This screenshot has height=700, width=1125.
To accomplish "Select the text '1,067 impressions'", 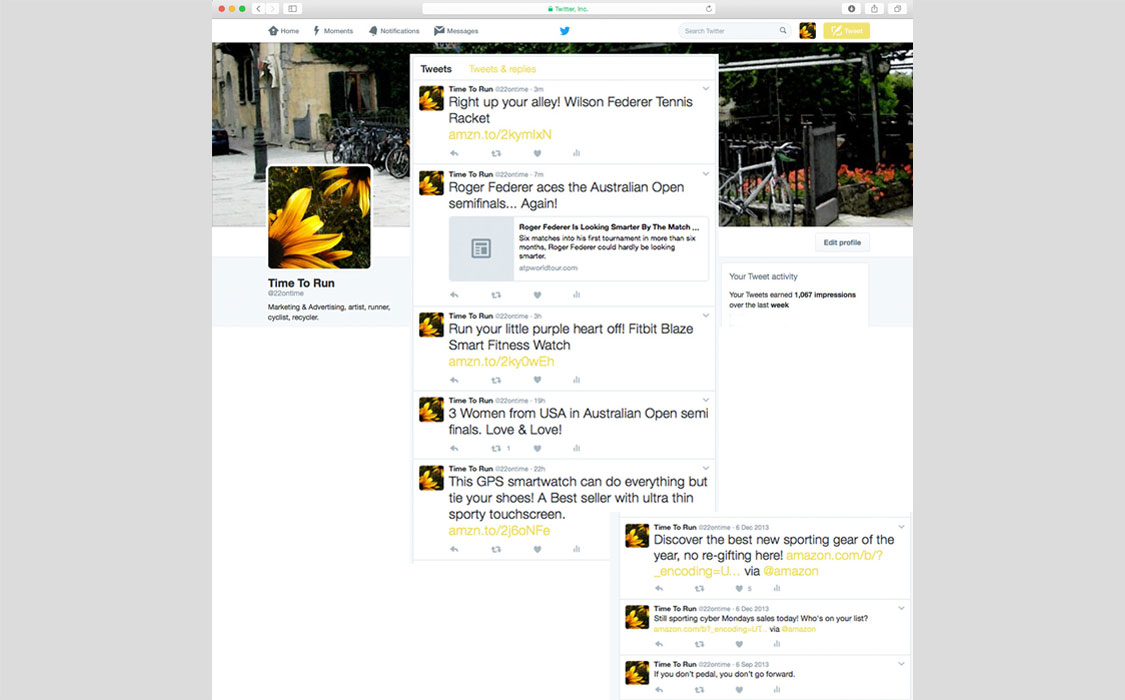I will (825, 295).
